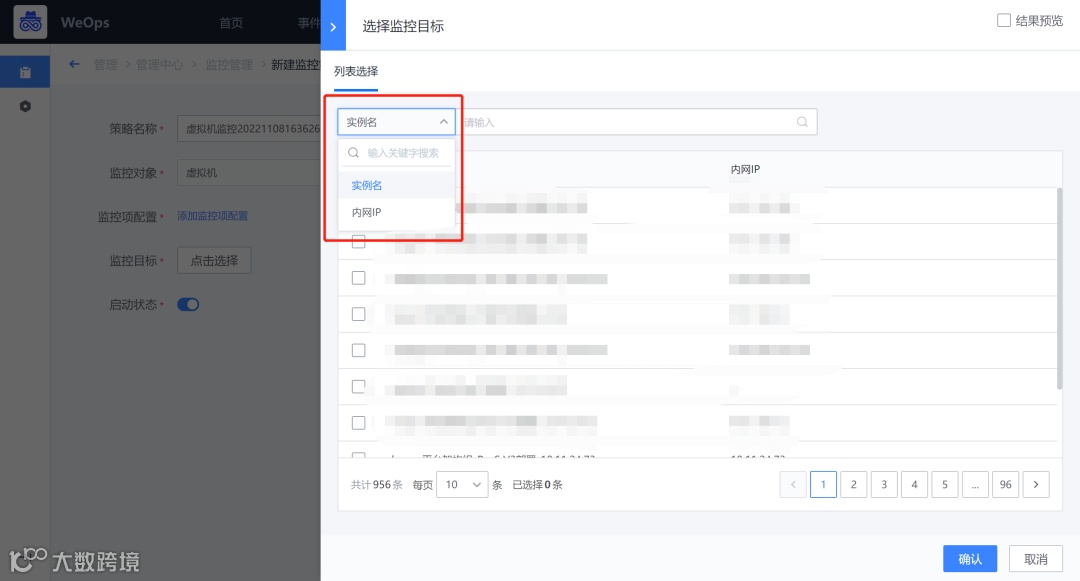Click 管理 in the breadcrumb

point(105,65)
